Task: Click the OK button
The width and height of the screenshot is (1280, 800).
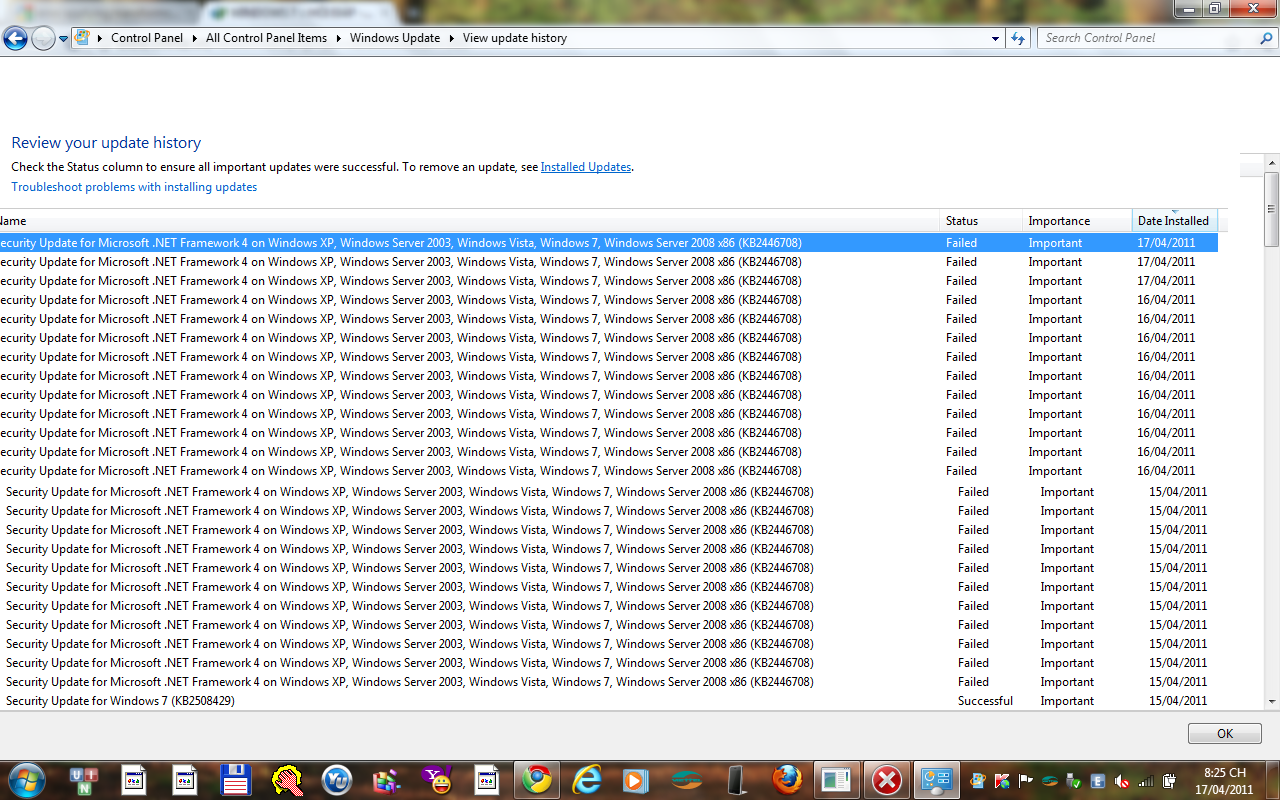Action: (x=1225, y=734)
